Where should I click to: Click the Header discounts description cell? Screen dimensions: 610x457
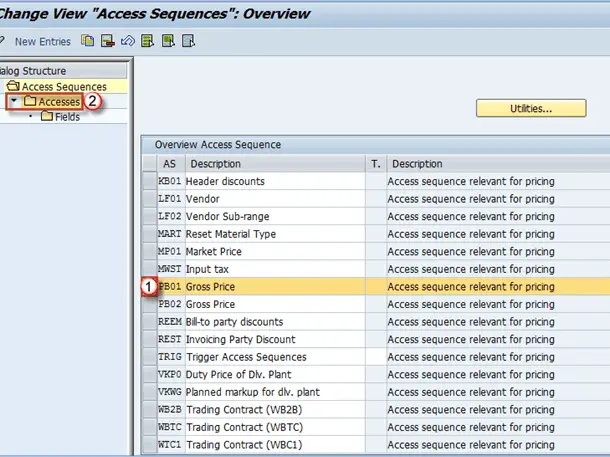pos(275,181)
